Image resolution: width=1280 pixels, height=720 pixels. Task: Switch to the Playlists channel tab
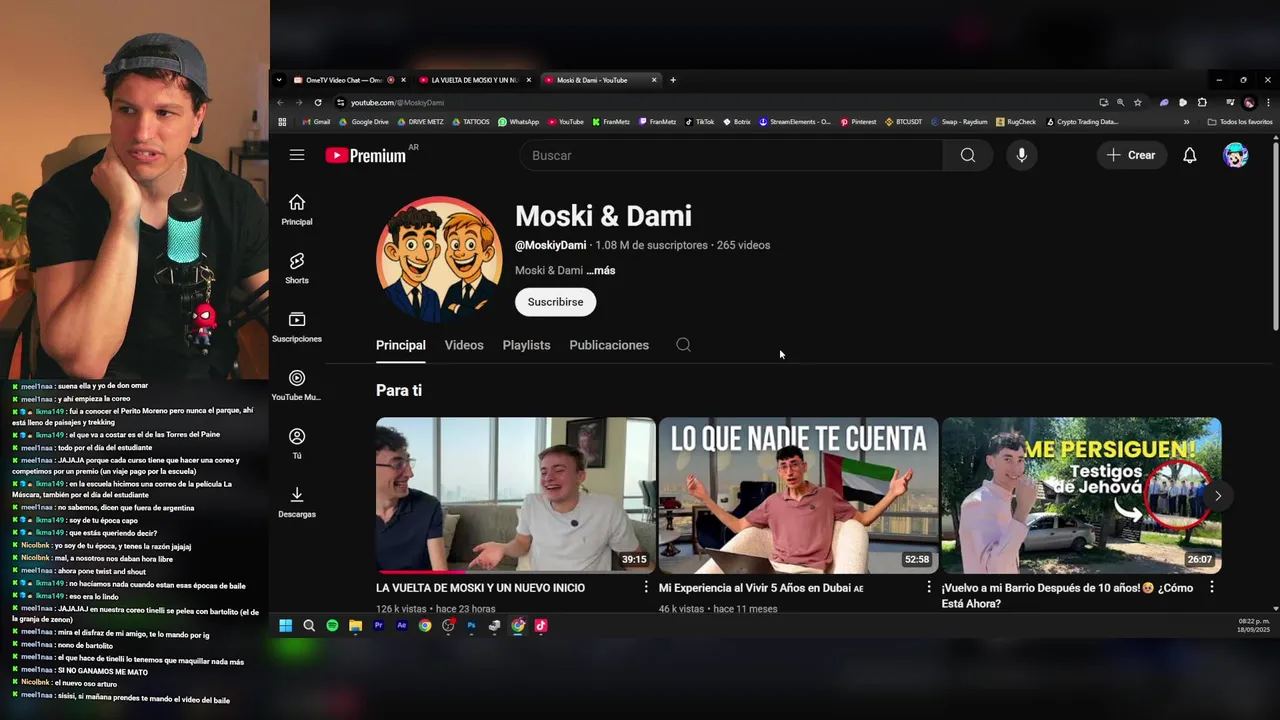click(526, 345)
